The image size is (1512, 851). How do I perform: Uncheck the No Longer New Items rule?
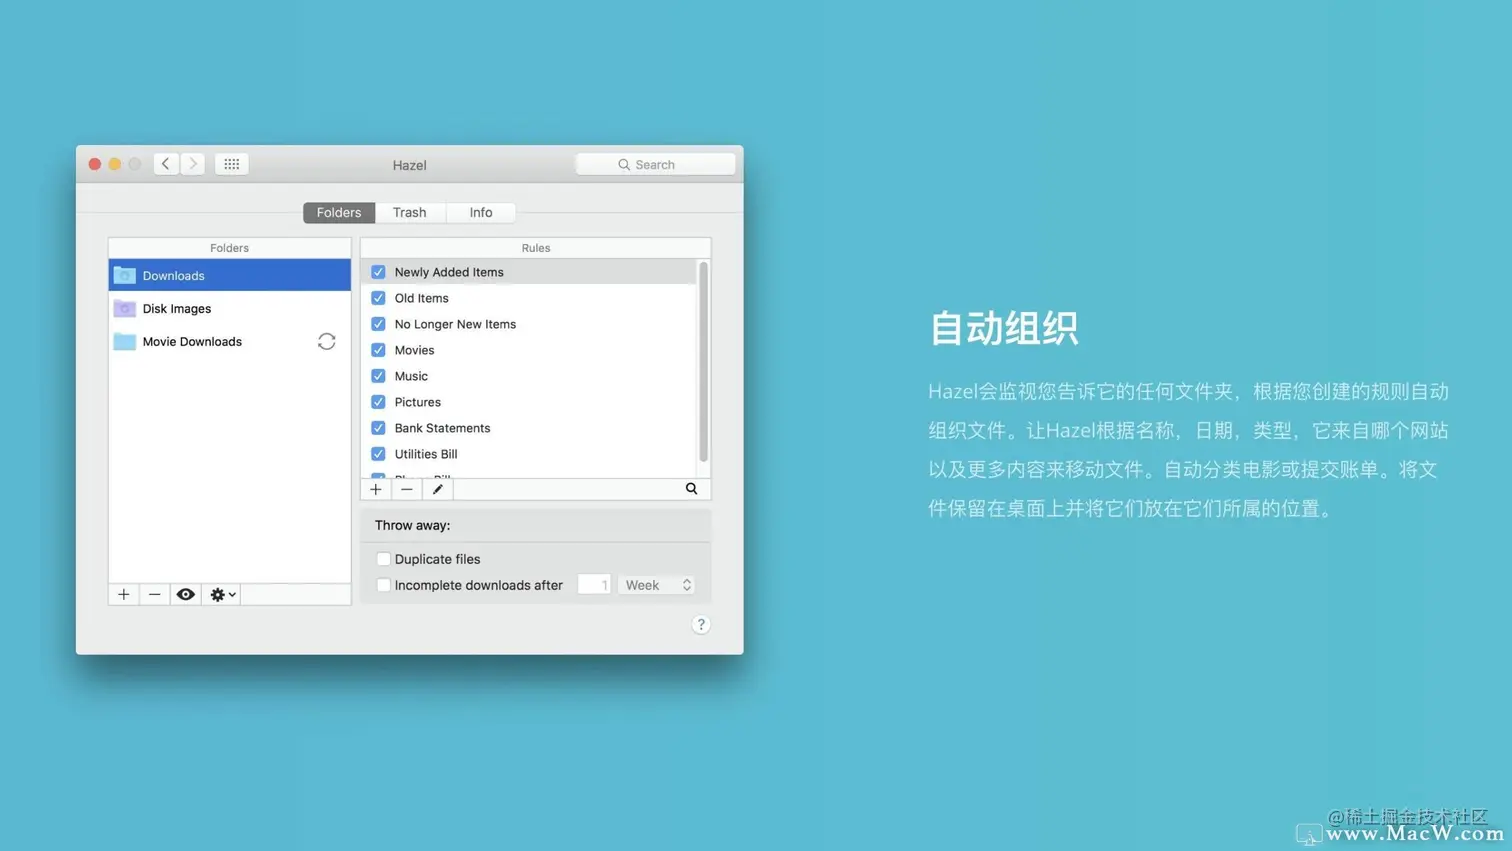pyautogui.click(x=378, y=324)
